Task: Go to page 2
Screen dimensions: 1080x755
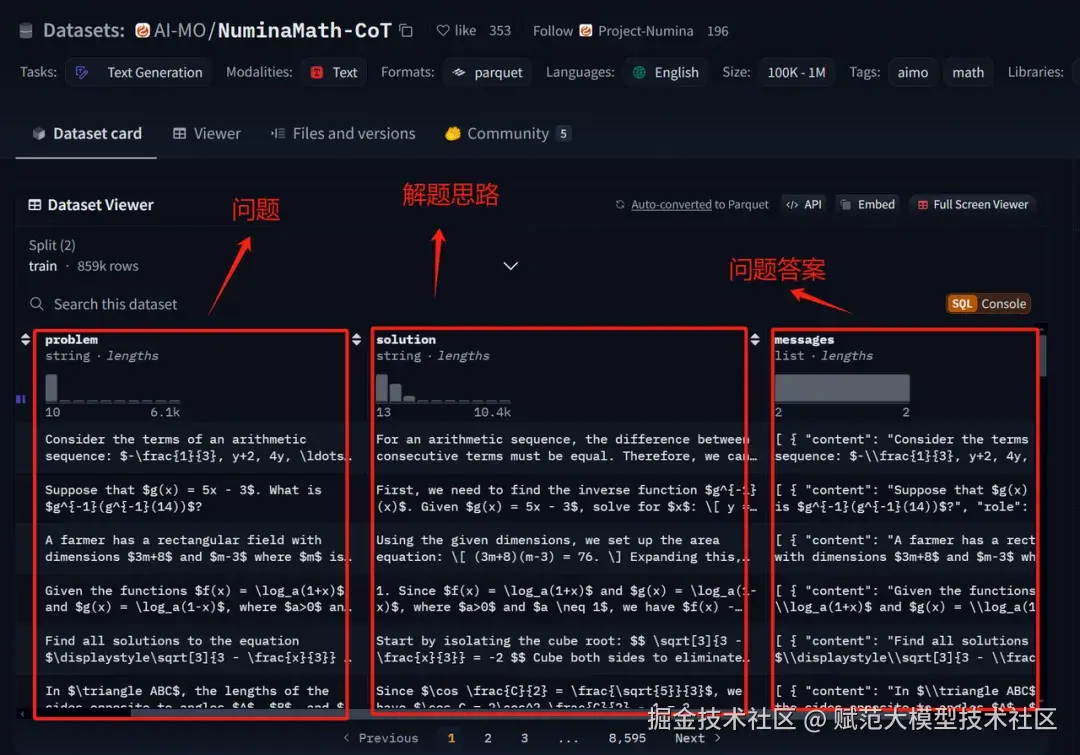Action: (x=488, y=738)
